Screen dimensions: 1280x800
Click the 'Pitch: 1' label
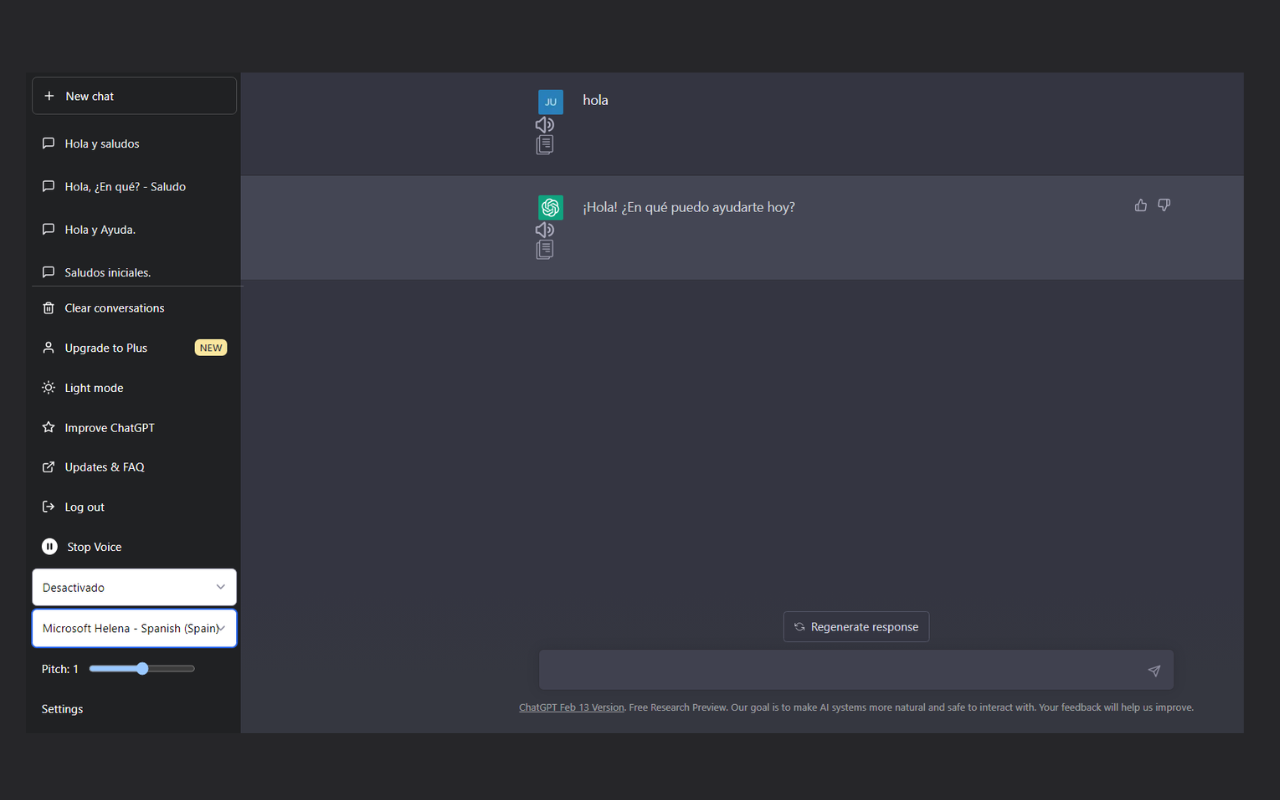tap(60, 669)
